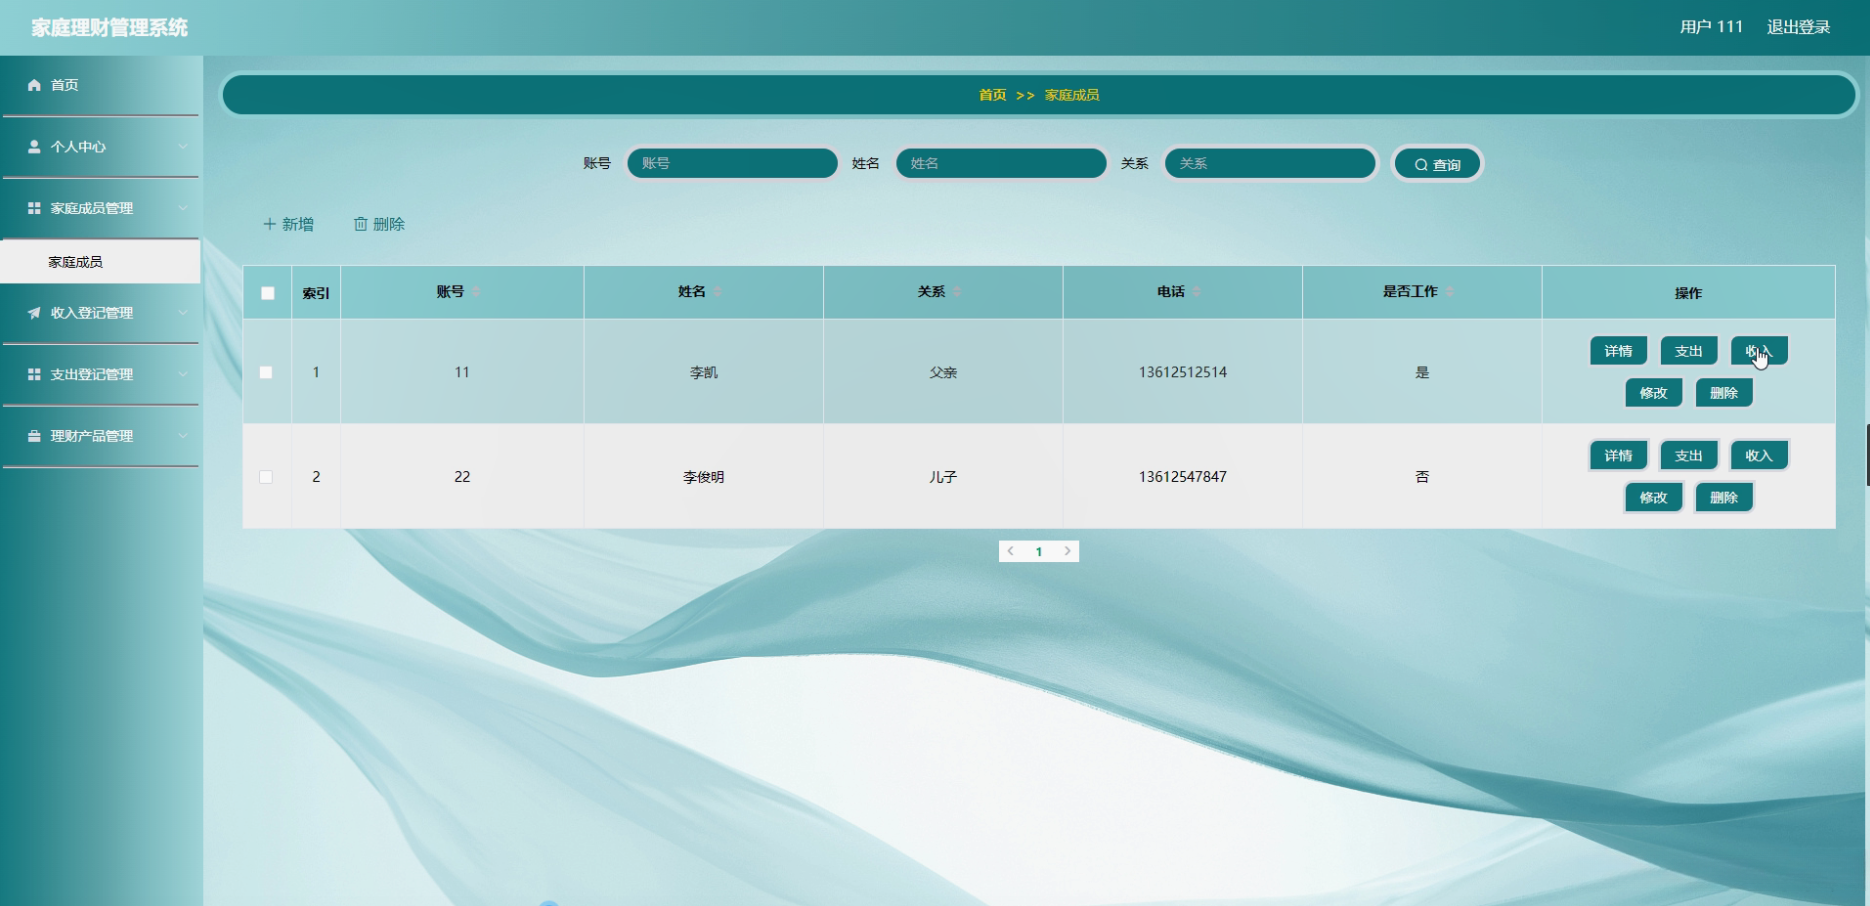Expand the 支出登记管理 sidebar menu

101,374
